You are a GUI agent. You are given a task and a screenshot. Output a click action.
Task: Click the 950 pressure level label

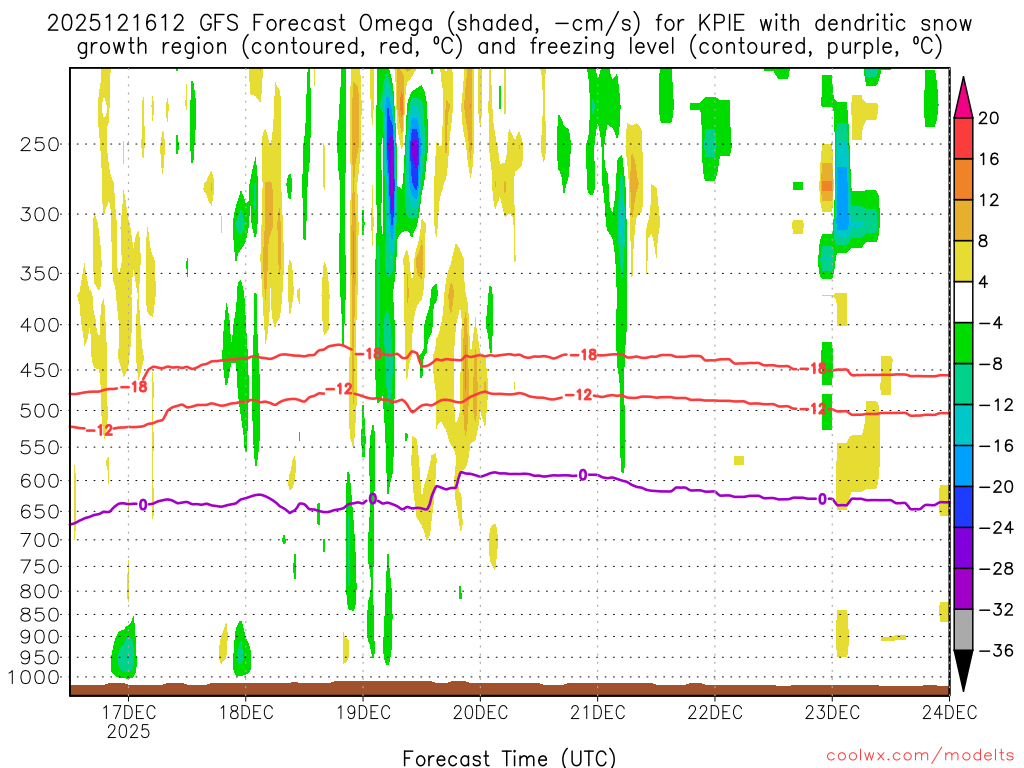point(40,658)
